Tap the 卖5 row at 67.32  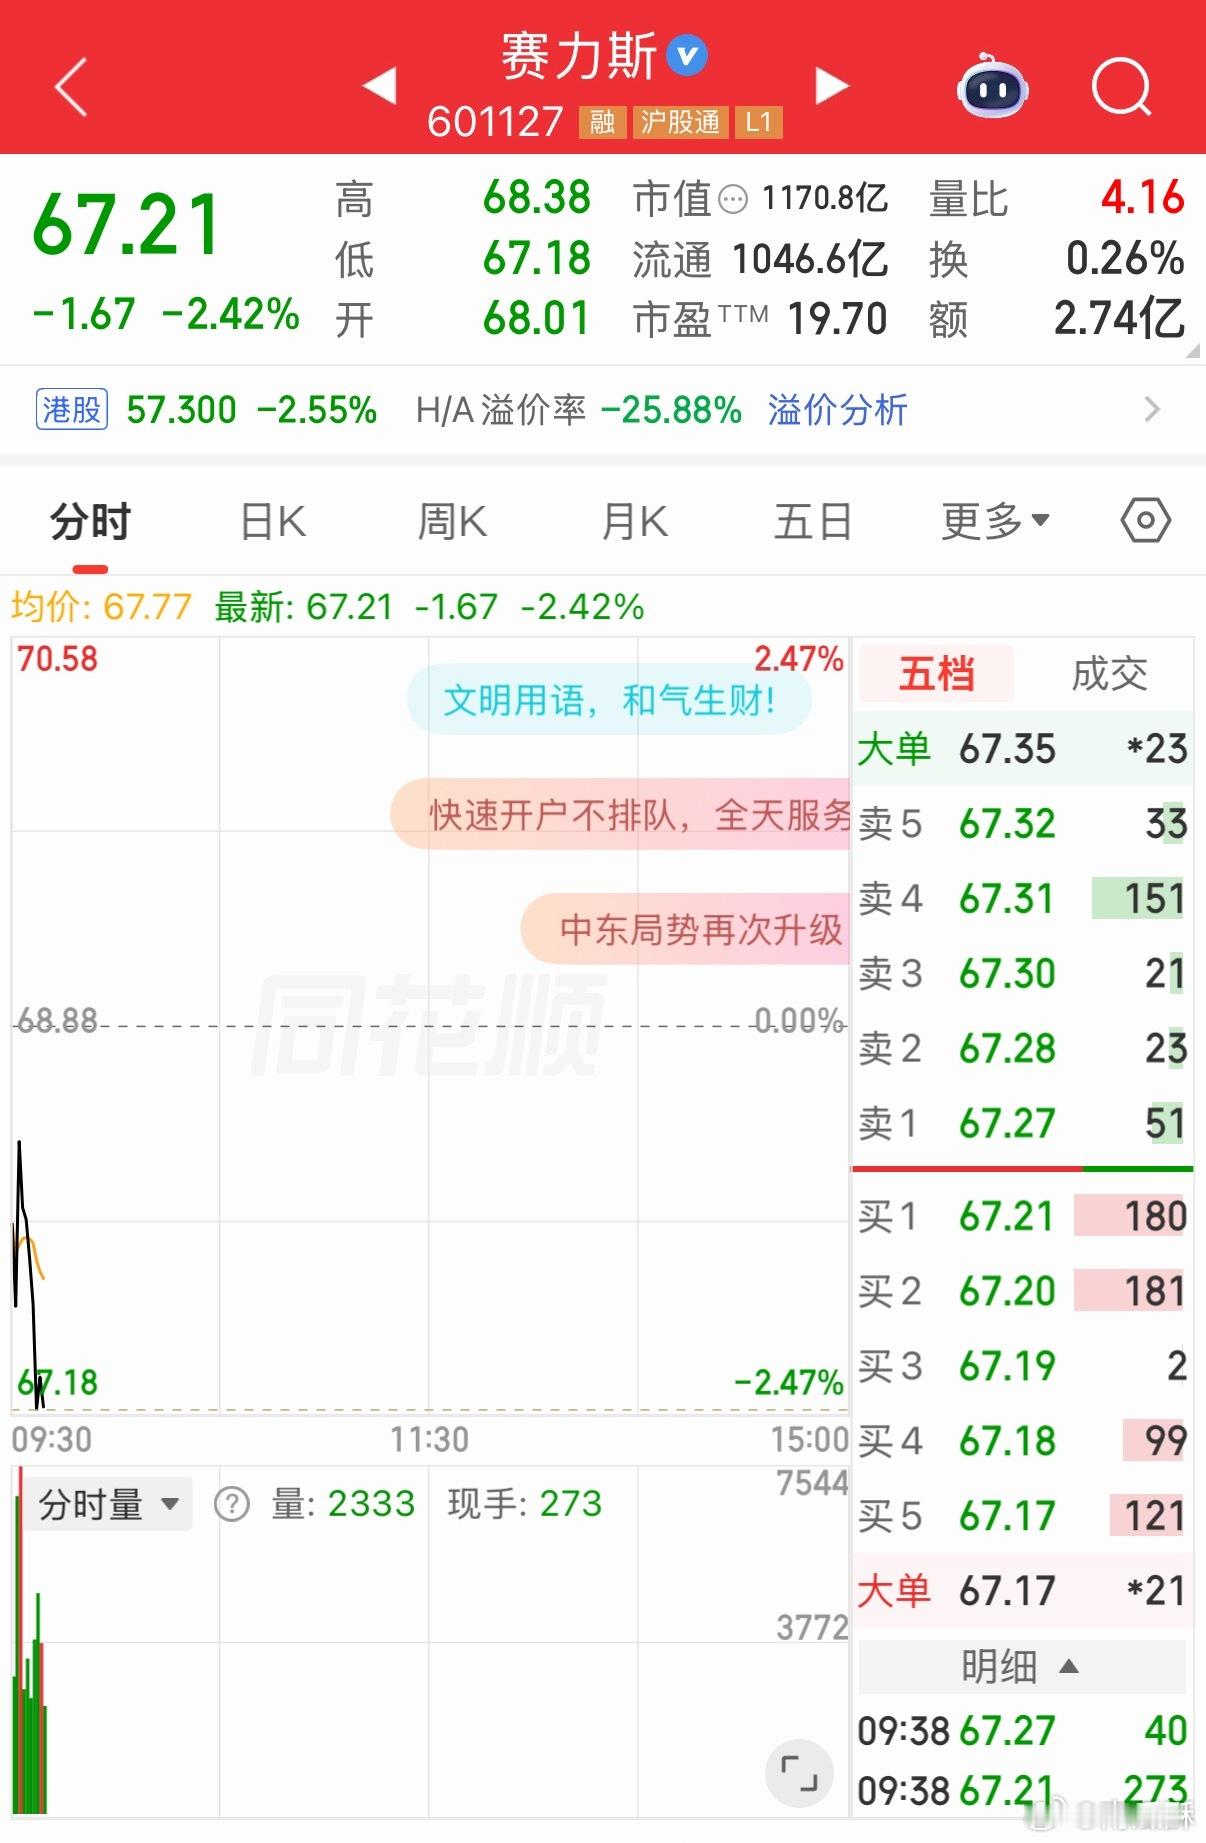click(1023, 824)
